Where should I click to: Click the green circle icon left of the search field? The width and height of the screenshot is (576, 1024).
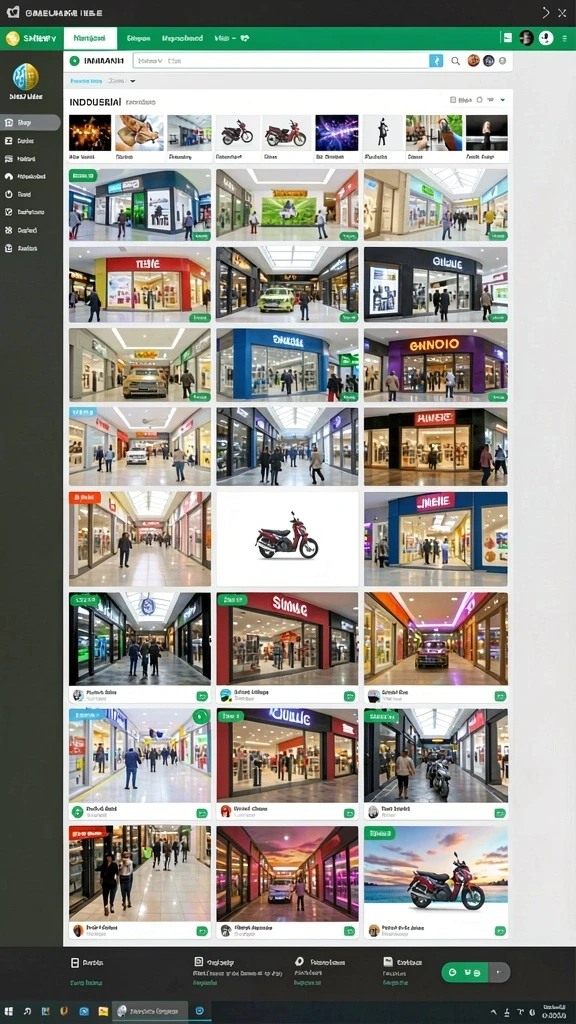[x=74, y=61]
